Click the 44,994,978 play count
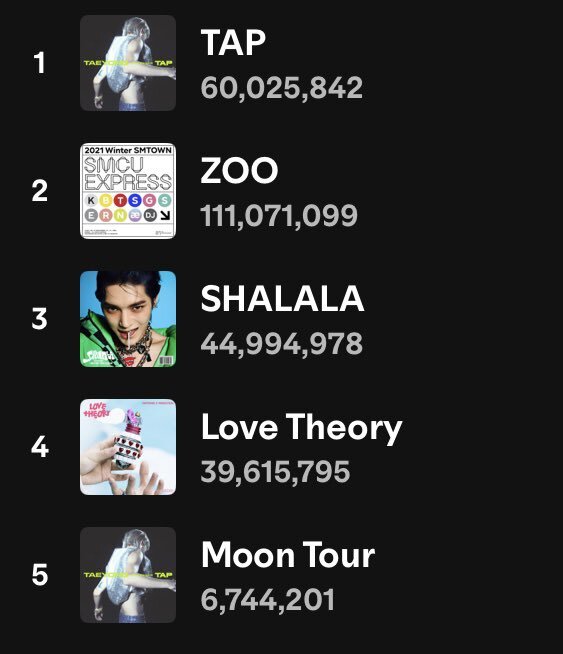The width and height of the screenshot is (563, 654). pyautogui.click(x=282, y=344)
